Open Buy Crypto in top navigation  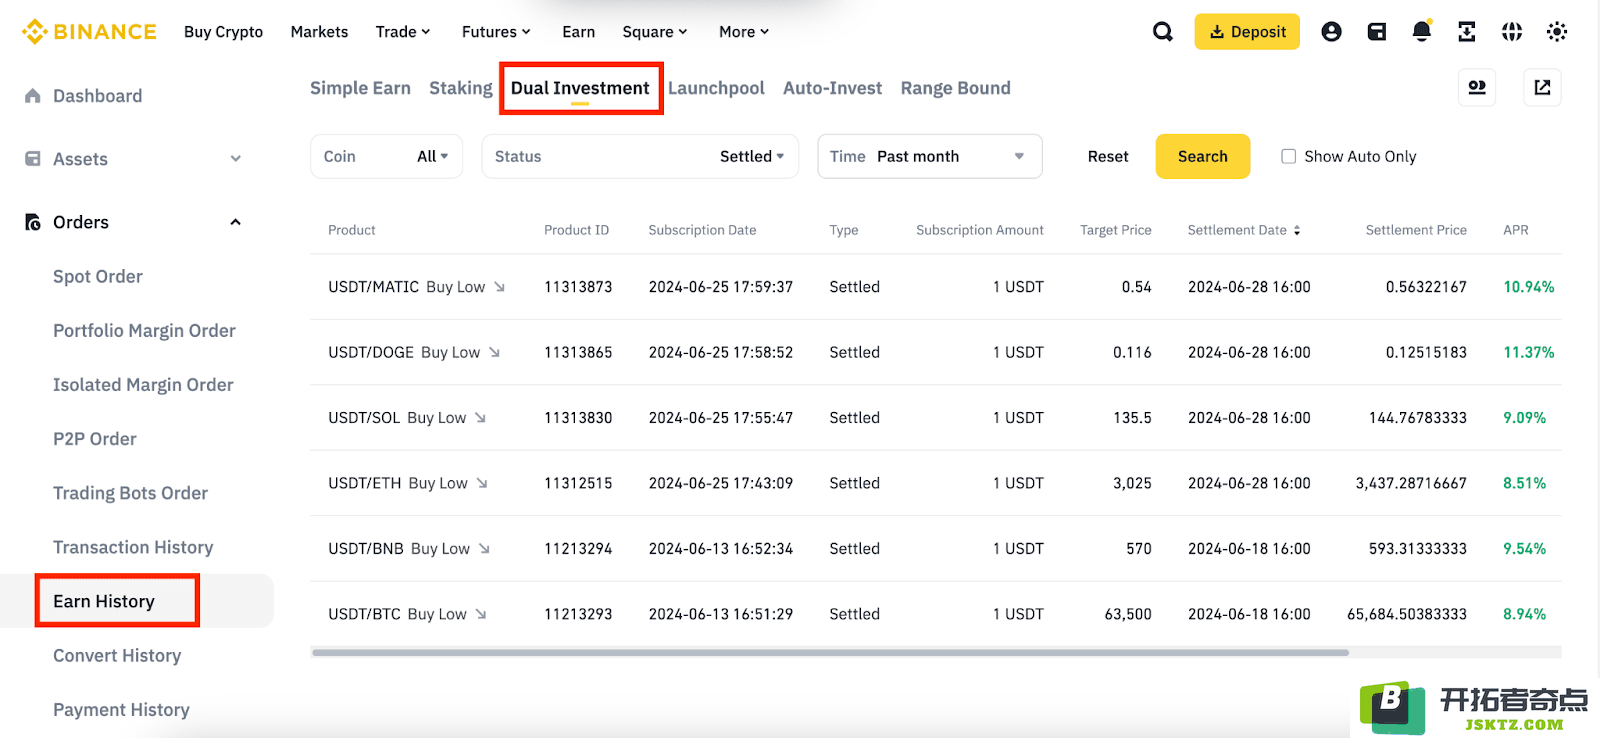(x=223, y=32)
